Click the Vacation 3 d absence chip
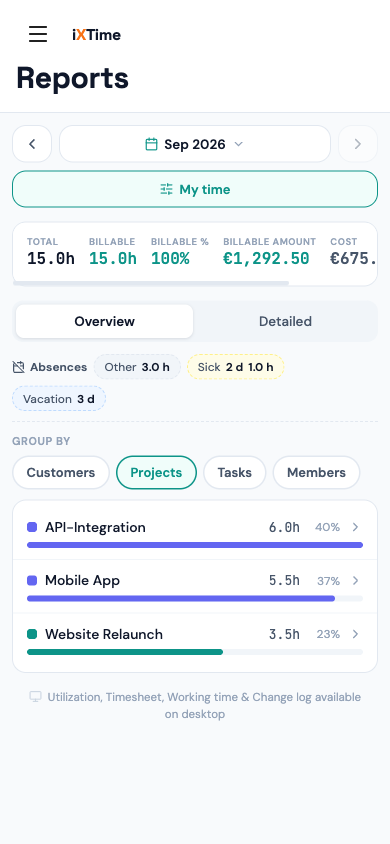The height and width of the screenshot is (844, 390). point(59,399)
